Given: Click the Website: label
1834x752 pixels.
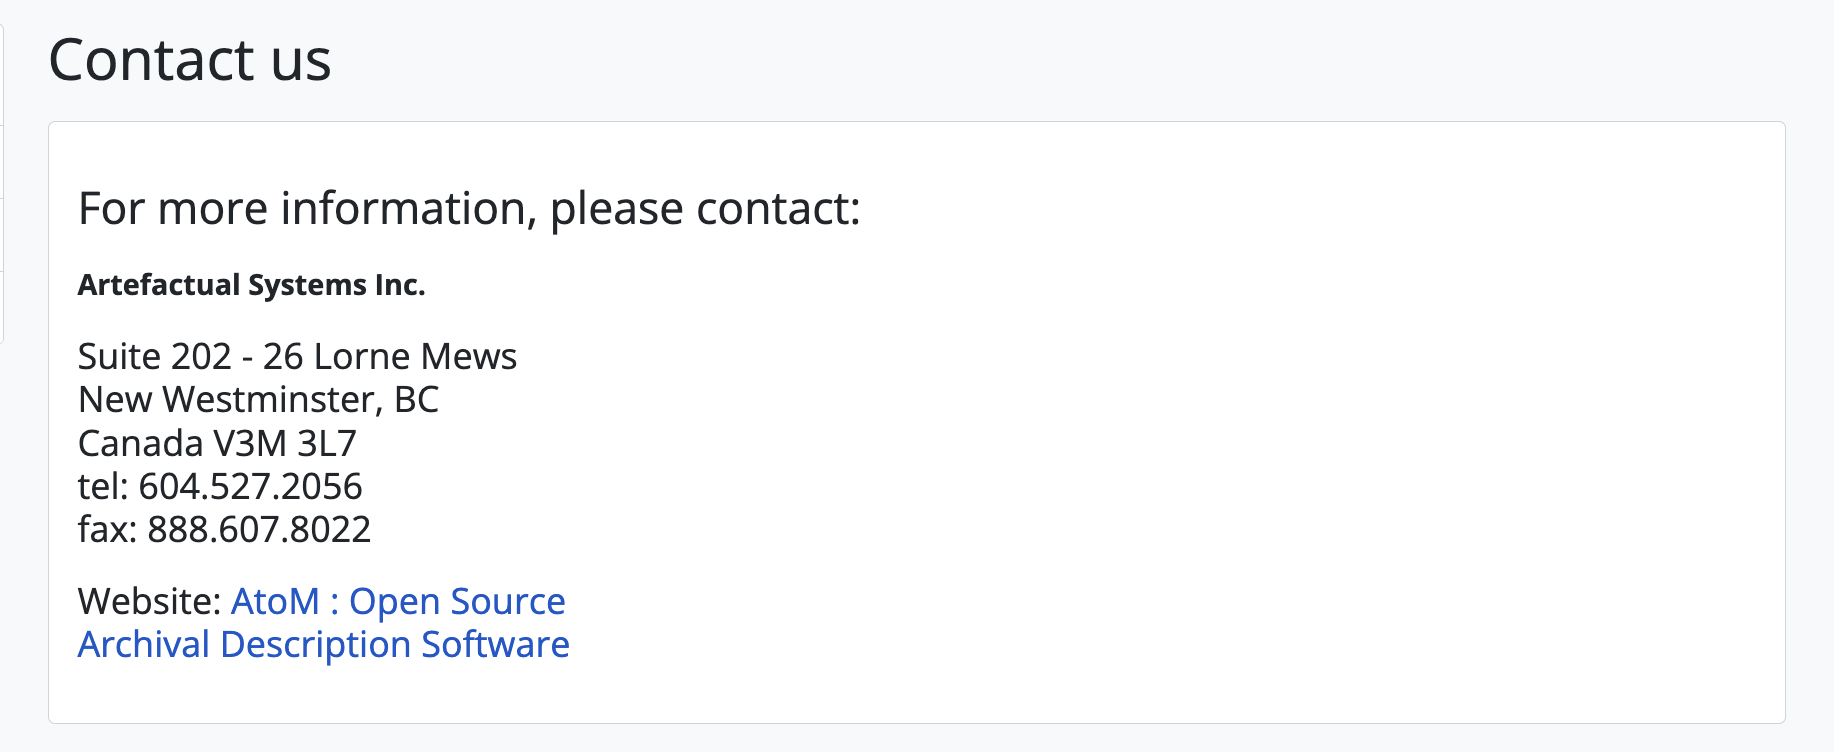Looking at the screenshot, I should tap(149, 602).
